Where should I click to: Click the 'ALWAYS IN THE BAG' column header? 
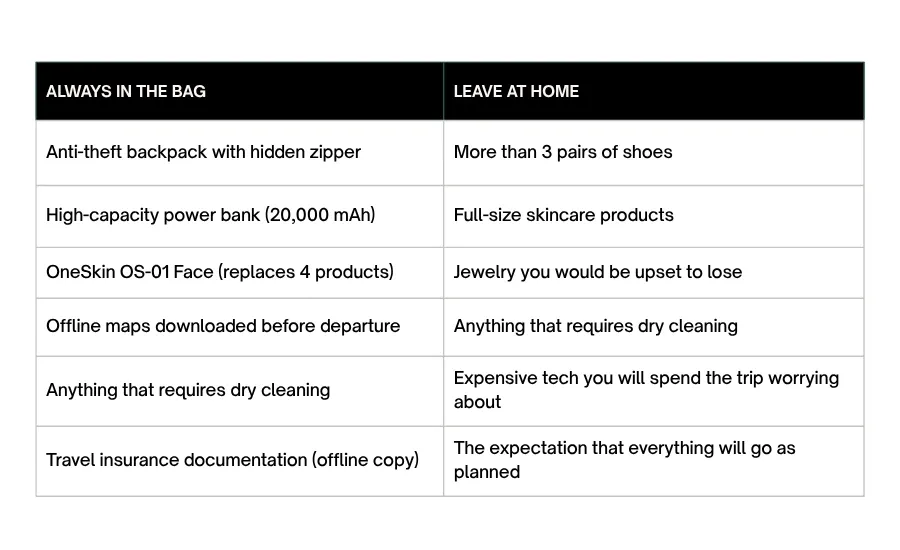coord(126,91)
